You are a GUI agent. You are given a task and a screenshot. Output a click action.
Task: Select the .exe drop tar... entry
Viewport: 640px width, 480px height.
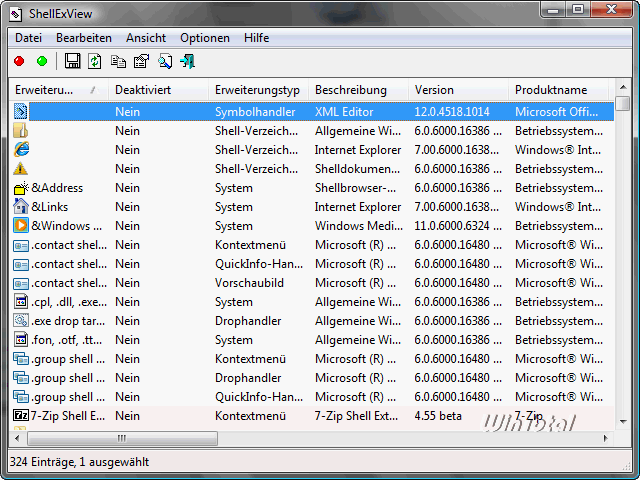click(x=68, y=320)
